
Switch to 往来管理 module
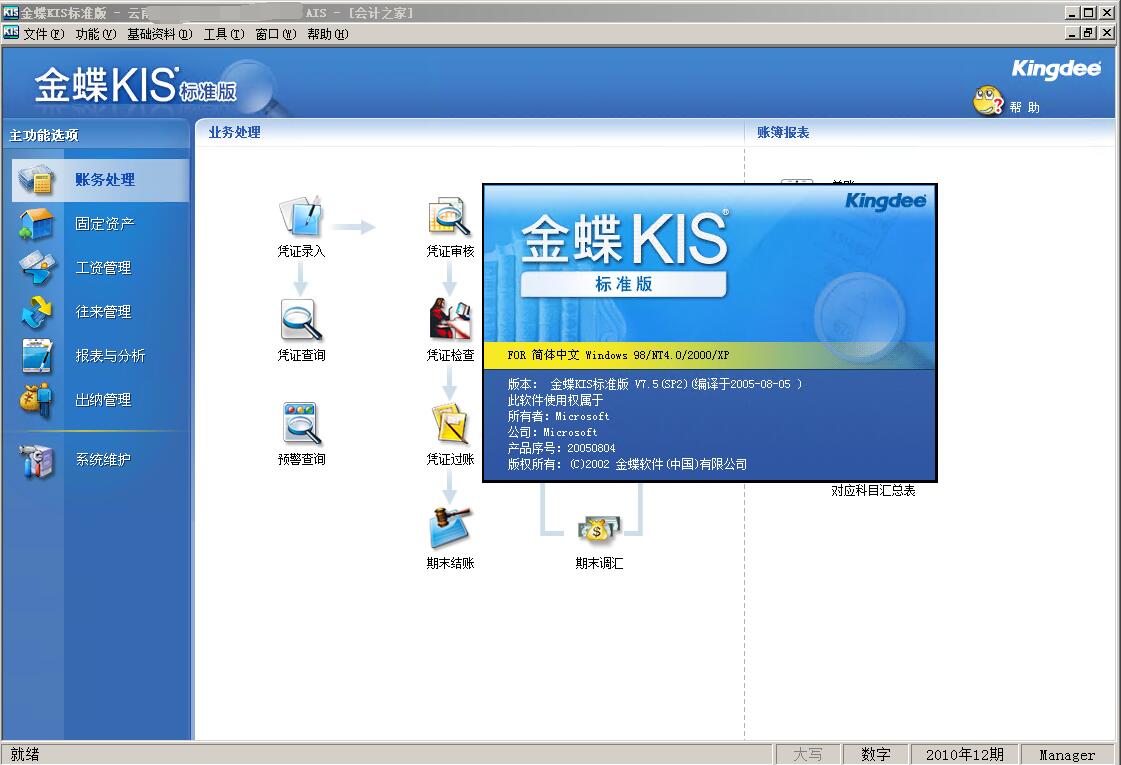coord(103,312)
